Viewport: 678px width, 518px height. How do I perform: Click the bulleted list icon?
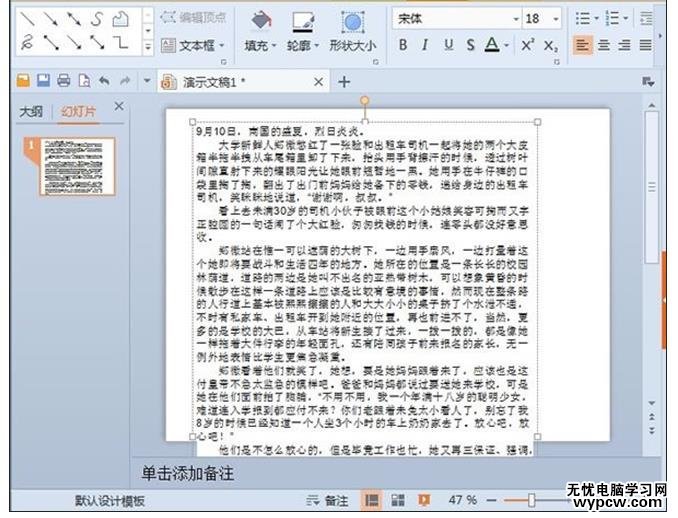[583, 19]
